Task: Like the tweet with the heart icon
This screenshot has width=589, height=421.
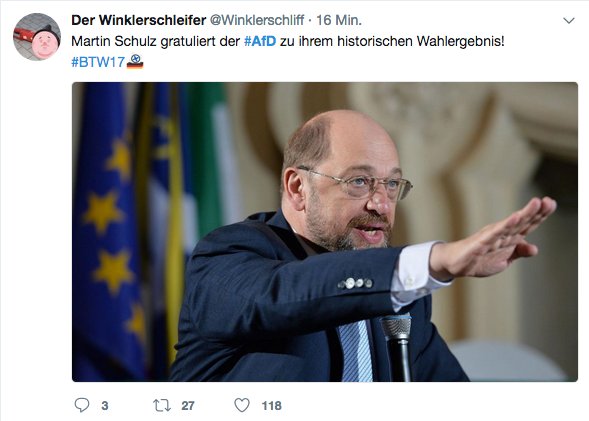Action: click(242, 405)
